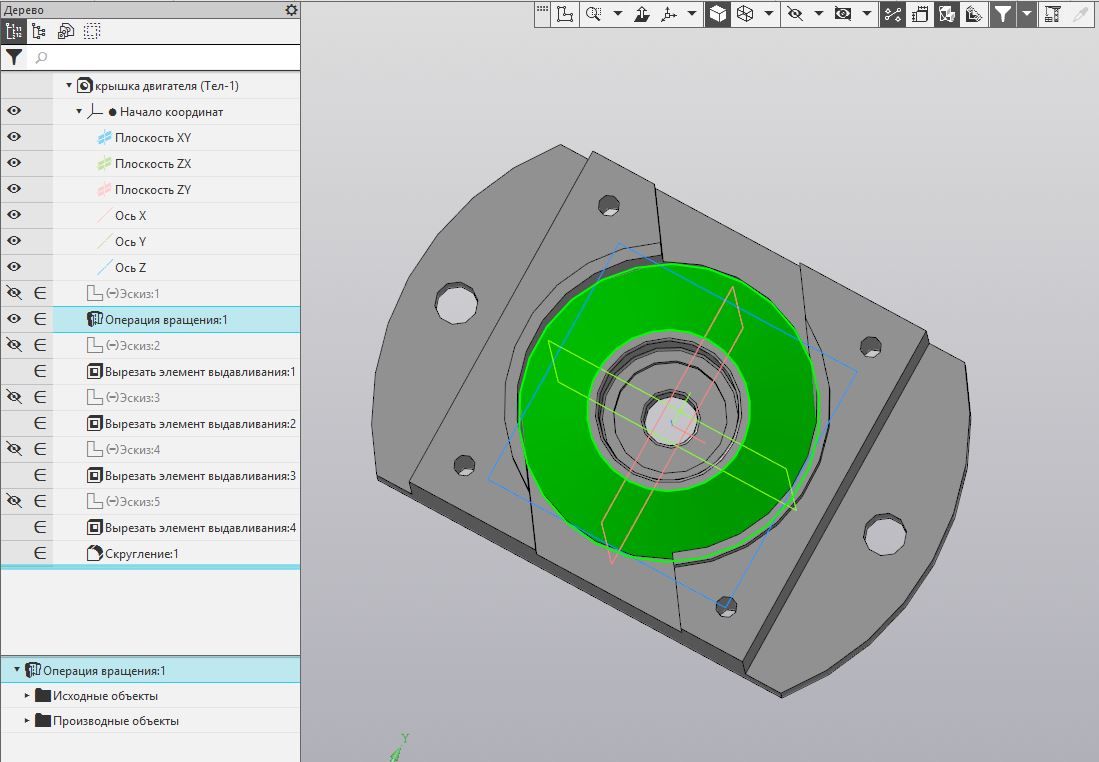1099x762 pixels.
Task: Toggle visibility of Ось Z
Action: coord(14,268)
